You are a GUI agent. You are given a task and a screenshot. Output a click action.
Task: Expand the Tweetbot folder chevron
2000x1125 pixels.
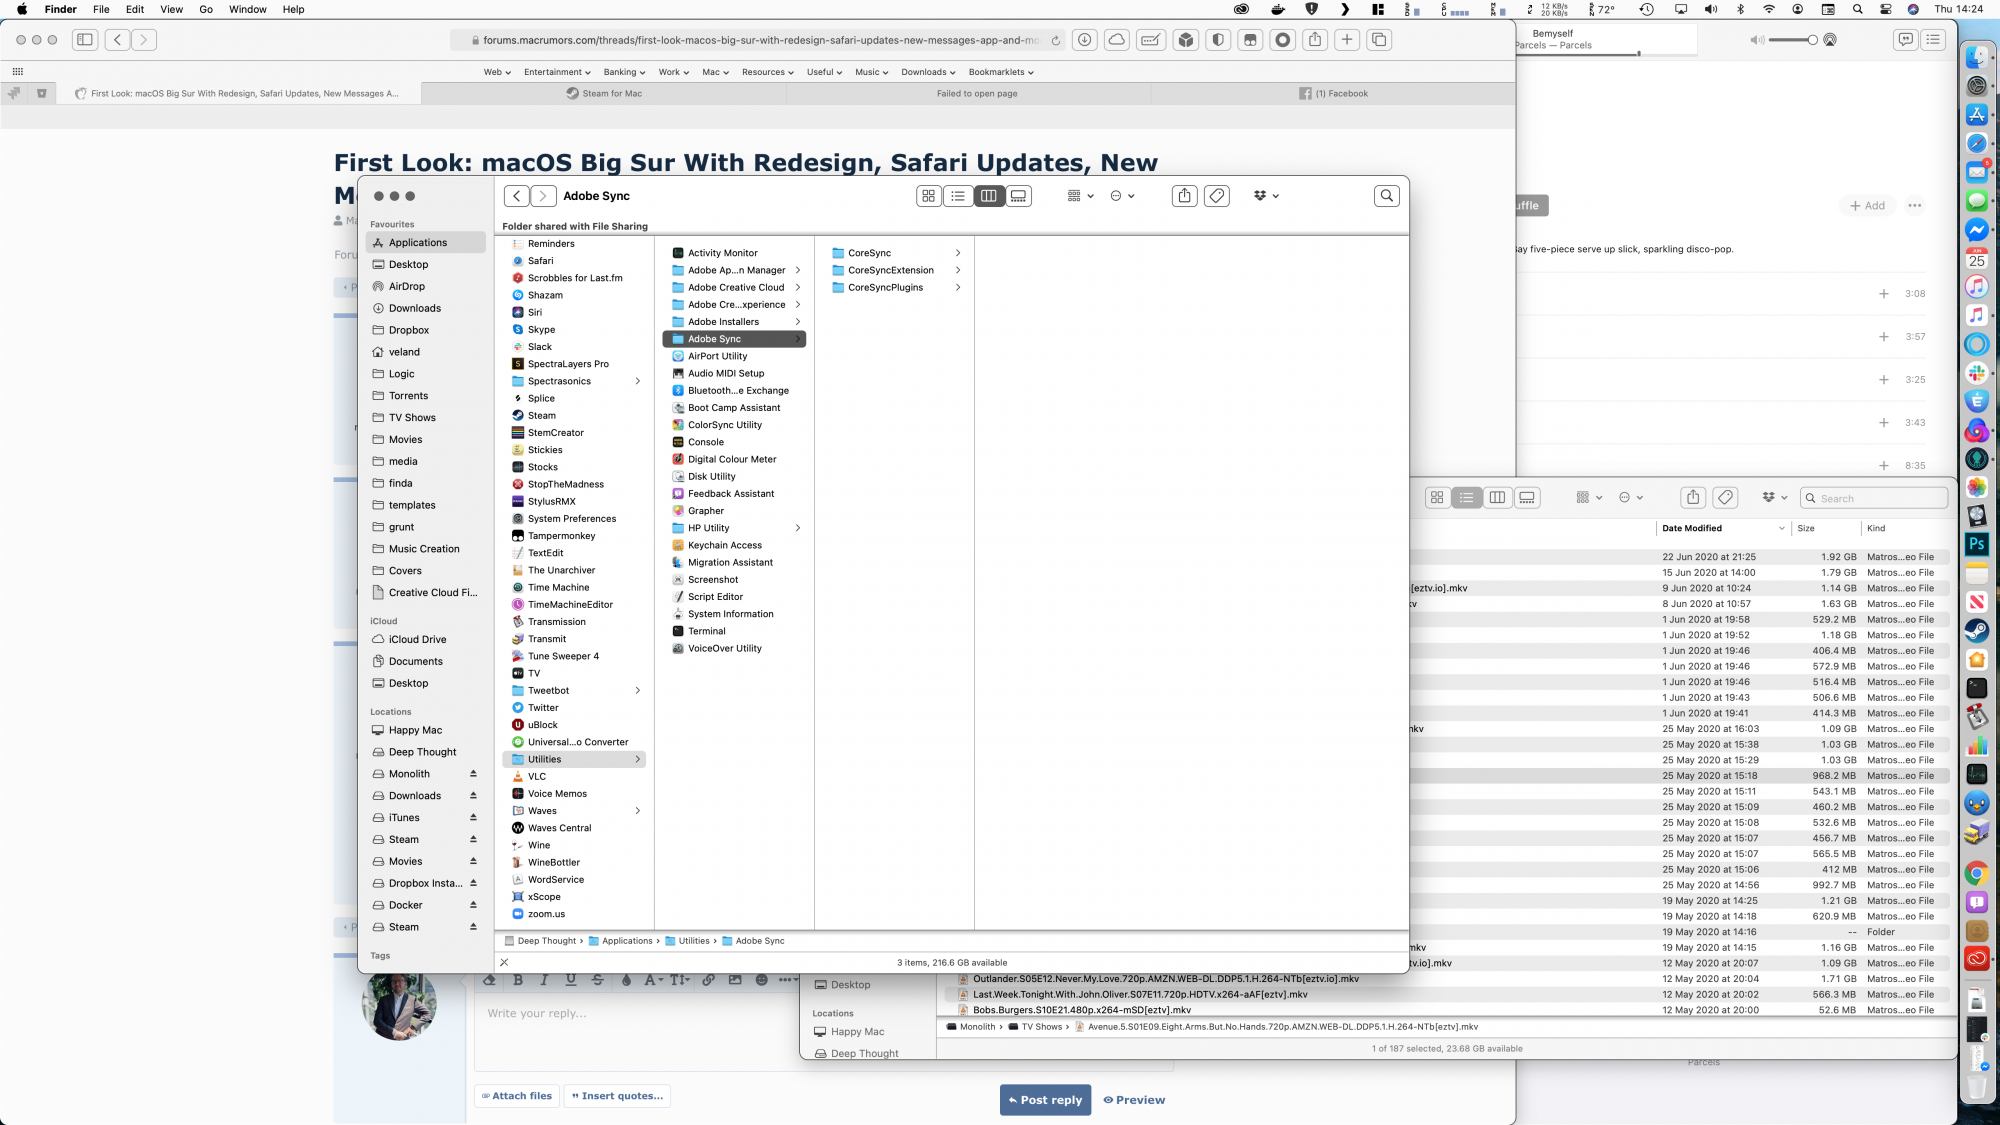[x=638, y=691]
